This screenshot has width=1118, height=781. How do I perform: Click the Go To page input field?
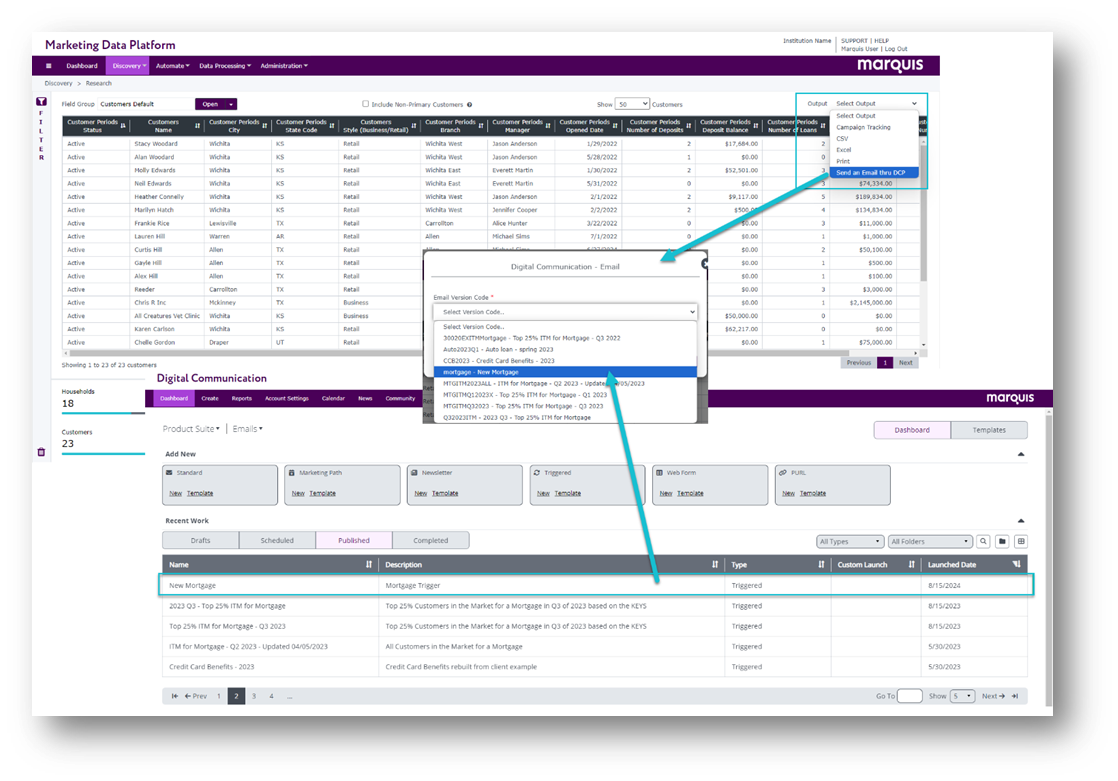[x=910, y=696]
